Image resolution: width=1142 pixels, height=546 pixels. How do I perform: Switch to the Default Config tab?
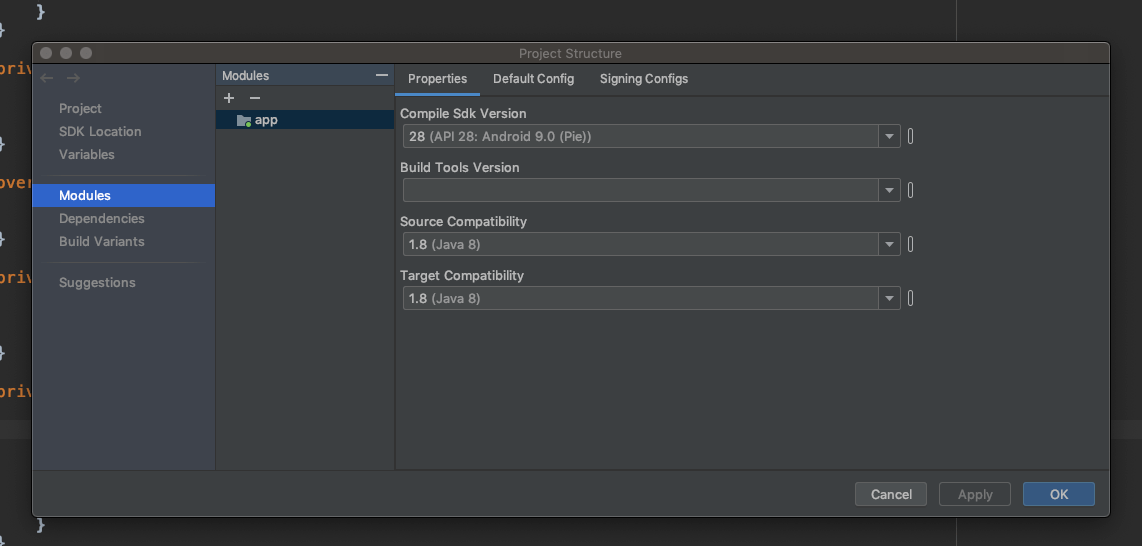(533, 79)
